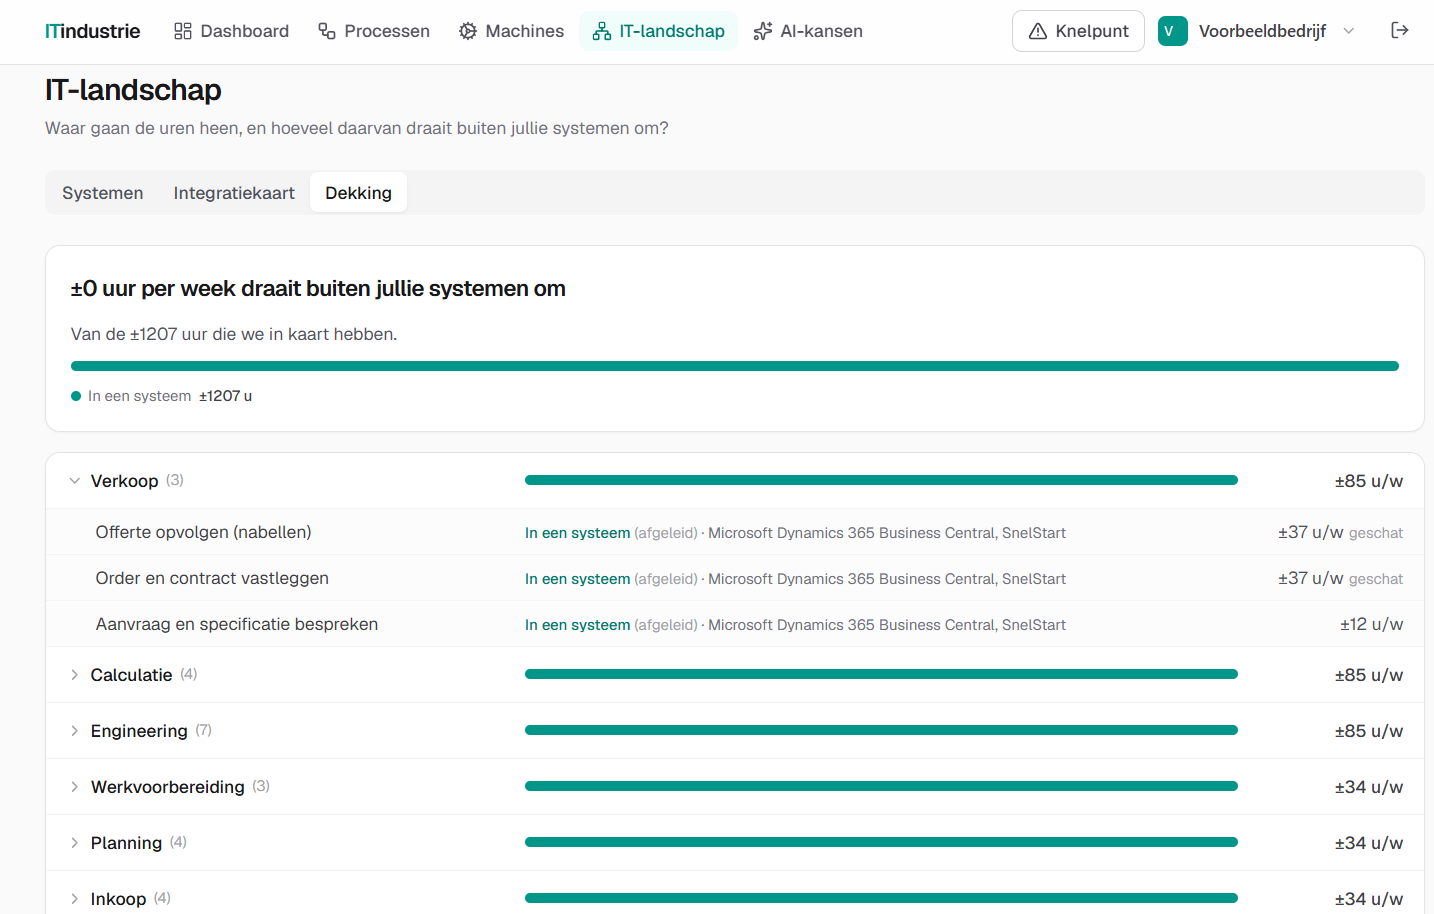Image resolution: width=1434 pixels, height=914 pixels.
Task: Click the green 'In een systeem' legend dot
Action: pos(76,396)
